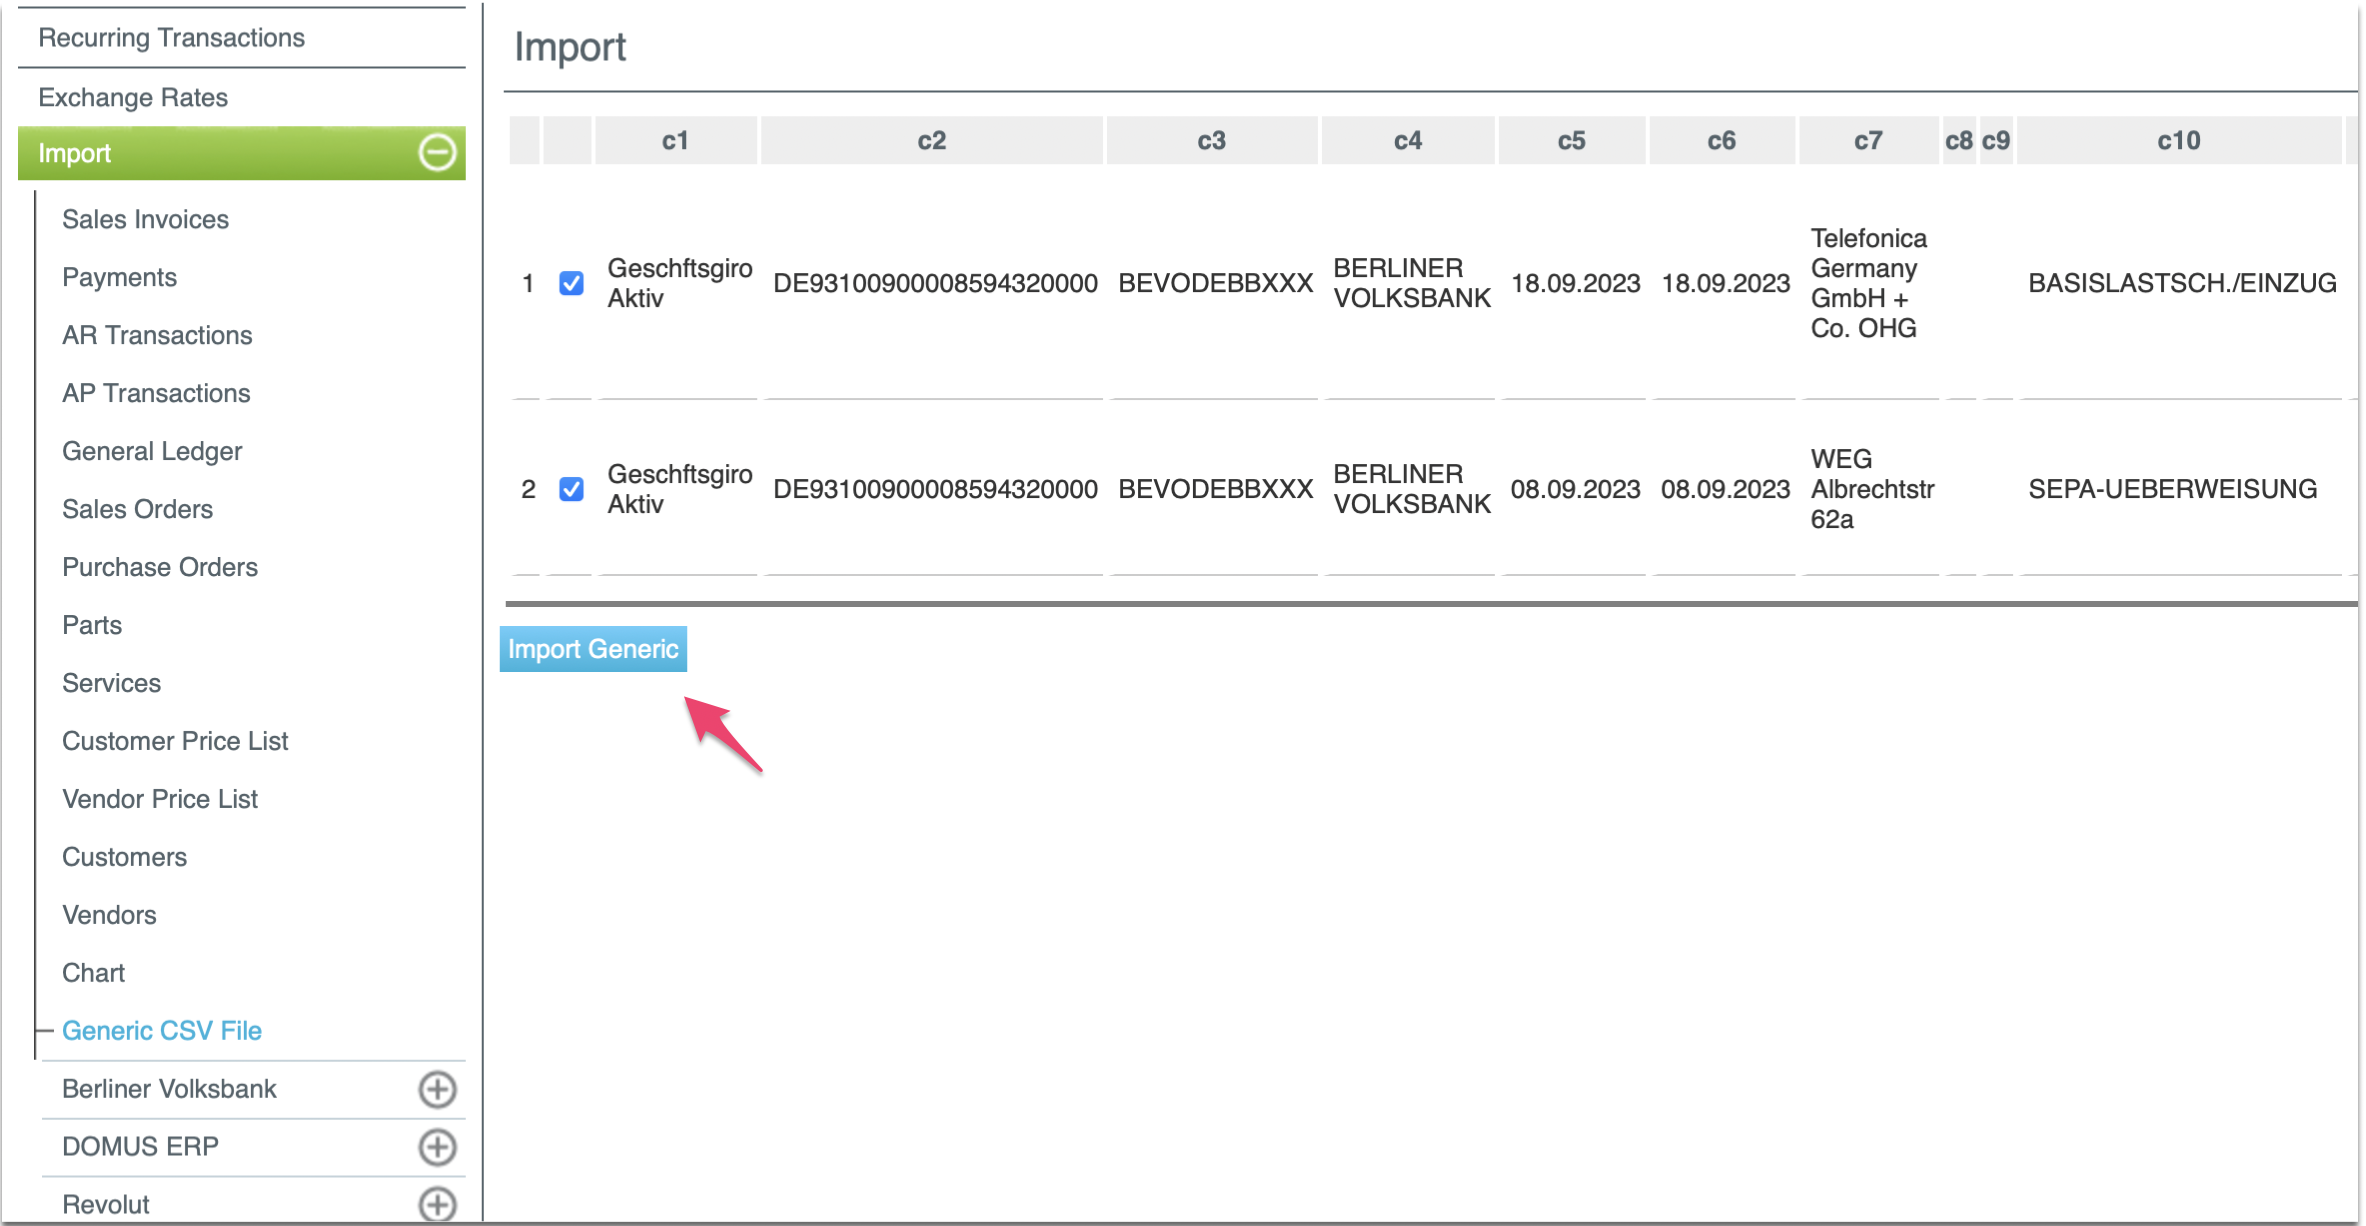This screenshot has width=2366, height=1226.
Task: Open Vendors import
Action: tap(109, 915)
